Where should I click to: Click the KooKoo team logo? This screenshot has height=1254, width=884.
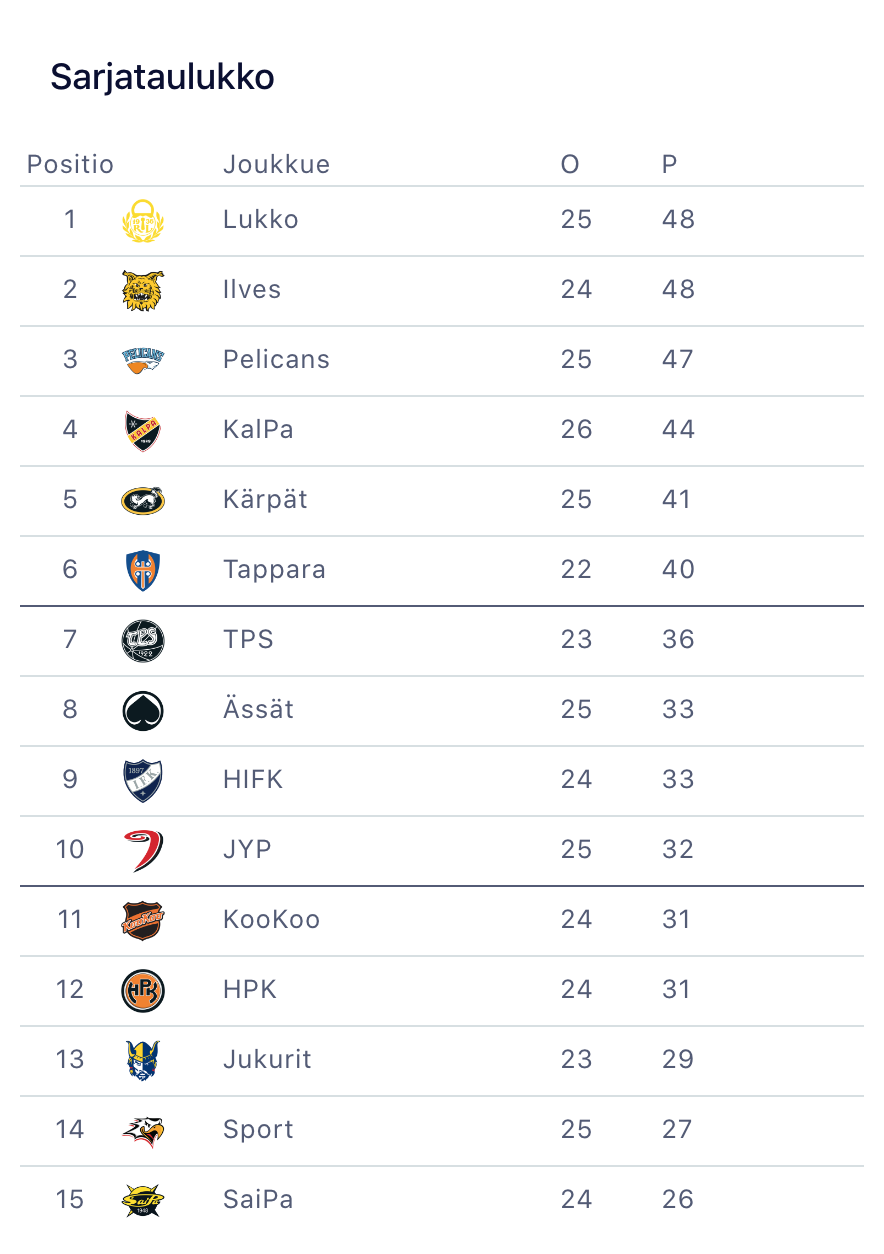[142, 920]
